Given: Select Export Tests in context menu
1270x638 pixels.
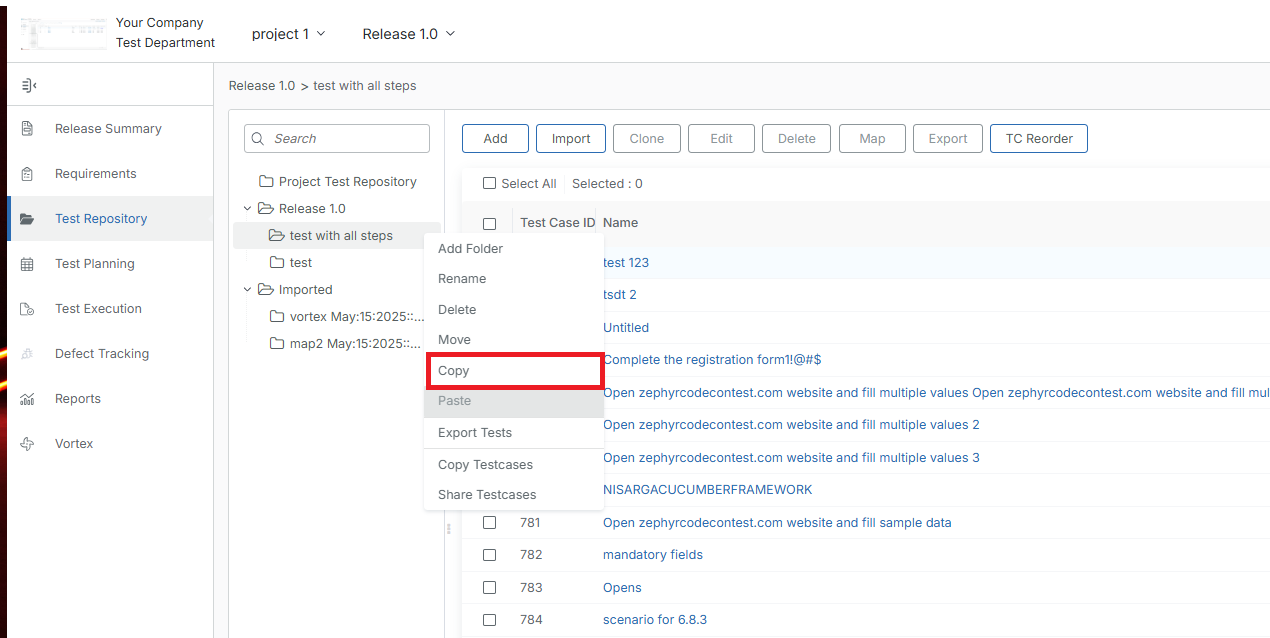Looking at the screenshot, I should (475, 433).
